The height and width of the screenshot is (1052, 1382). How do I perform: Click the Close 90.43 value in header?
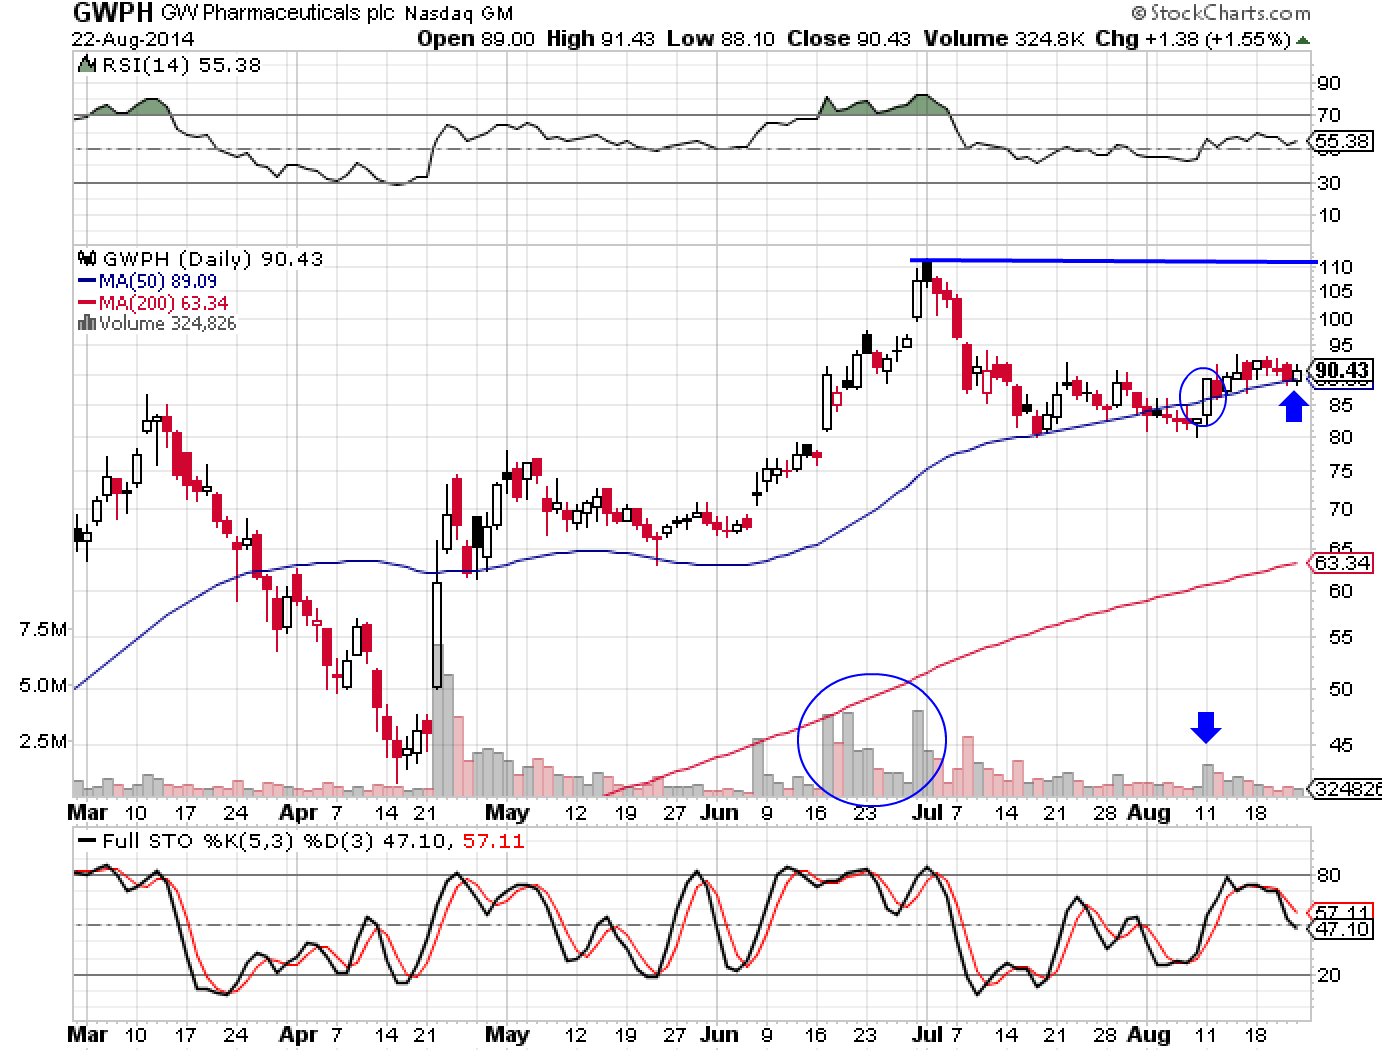click(849, 39)
